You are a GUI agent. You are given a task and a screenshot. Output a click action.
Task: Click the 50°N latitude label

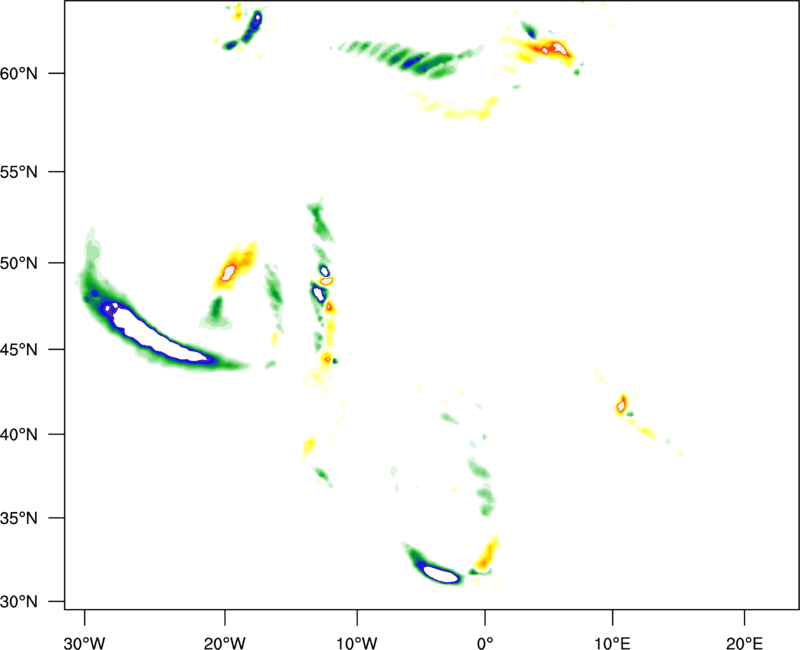[19, 263]
